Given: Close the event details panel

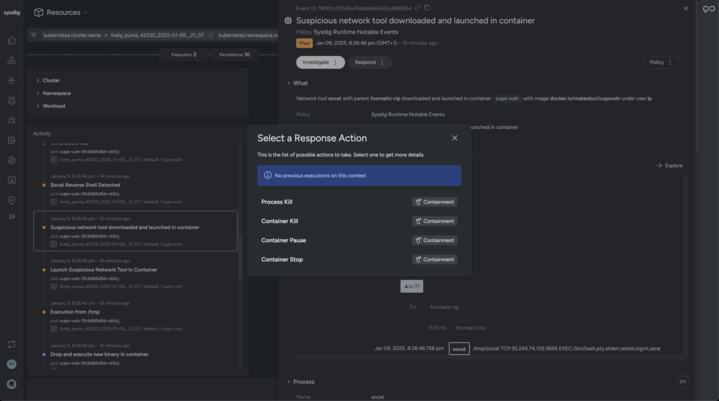Looking at the screenshot, I should click(686, 8).
